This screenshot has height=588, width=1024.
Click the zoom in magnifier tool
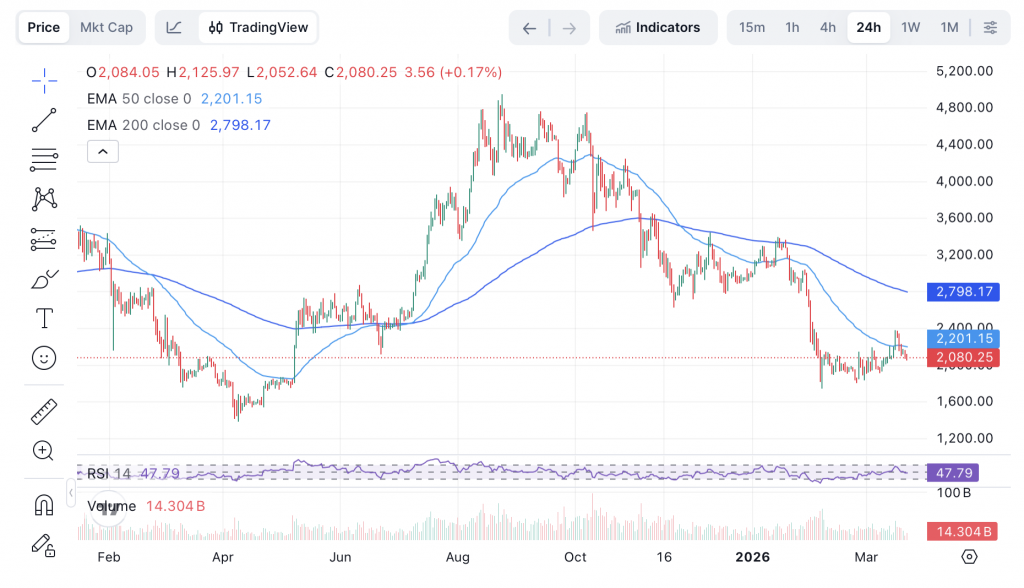[44, 450]
